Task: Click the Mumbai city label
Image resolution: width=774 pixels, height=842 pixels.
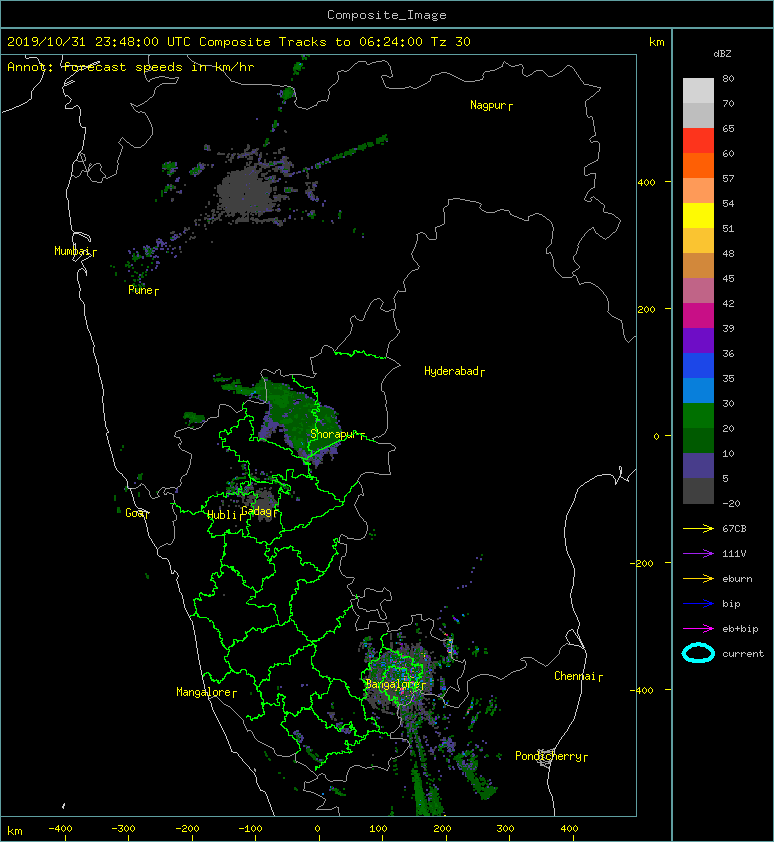Action: tap(72, 251)
